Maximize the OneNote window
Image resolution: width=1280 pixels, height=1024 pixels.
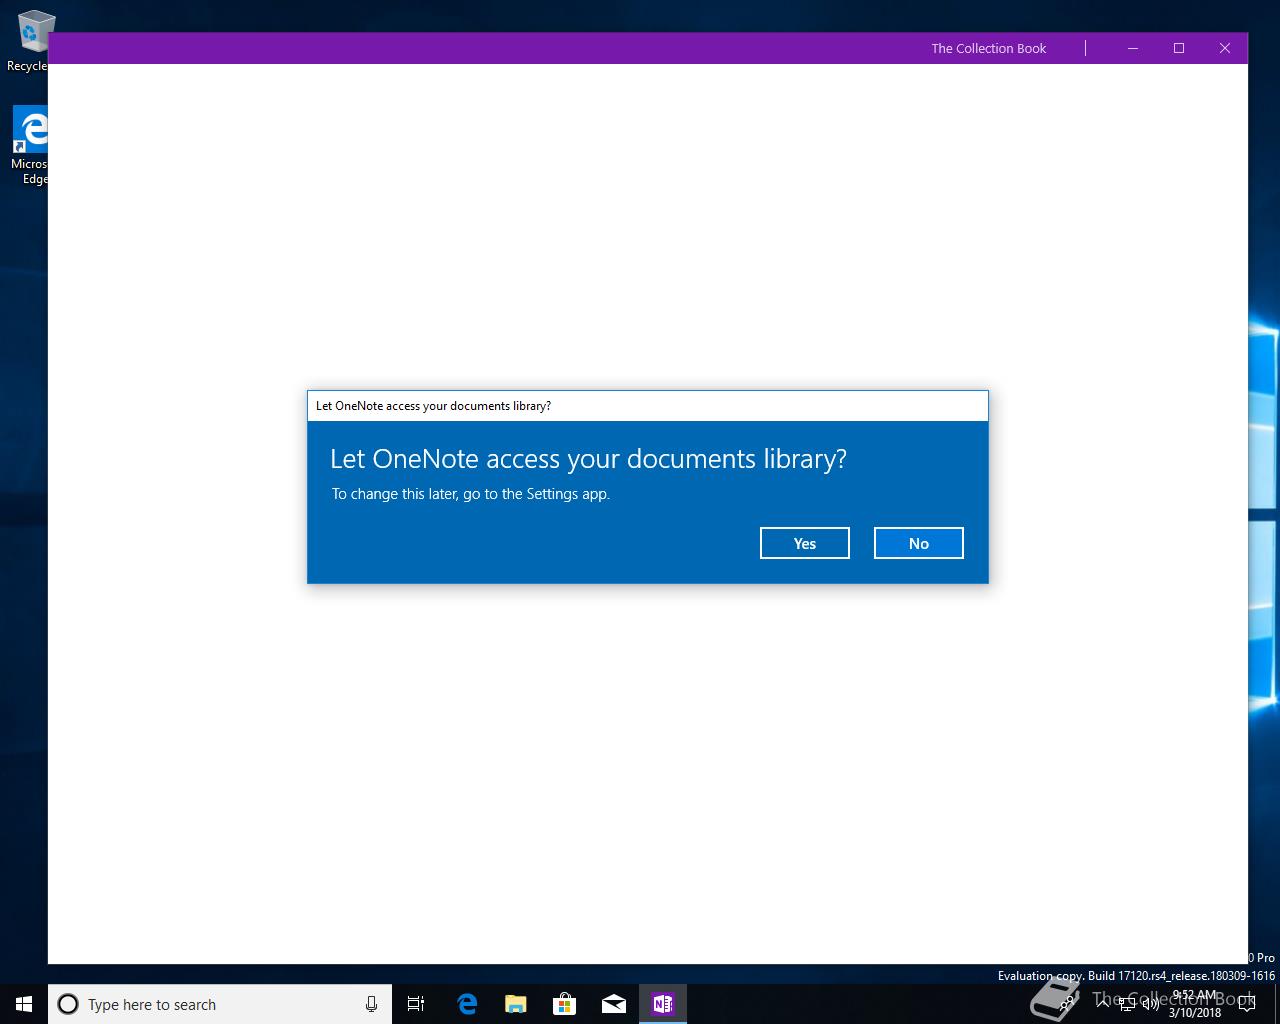pyautogui.click(x=1179, y=48)
